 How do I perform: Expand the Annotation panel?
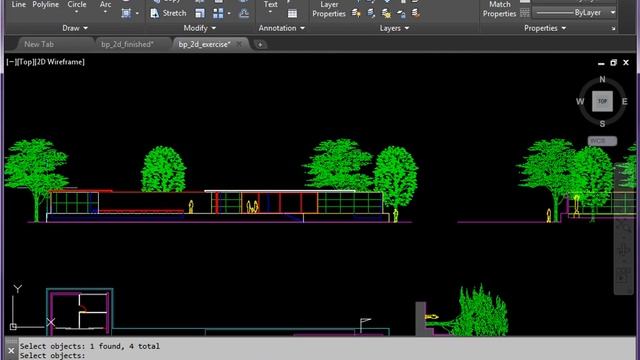coord(282,28)
